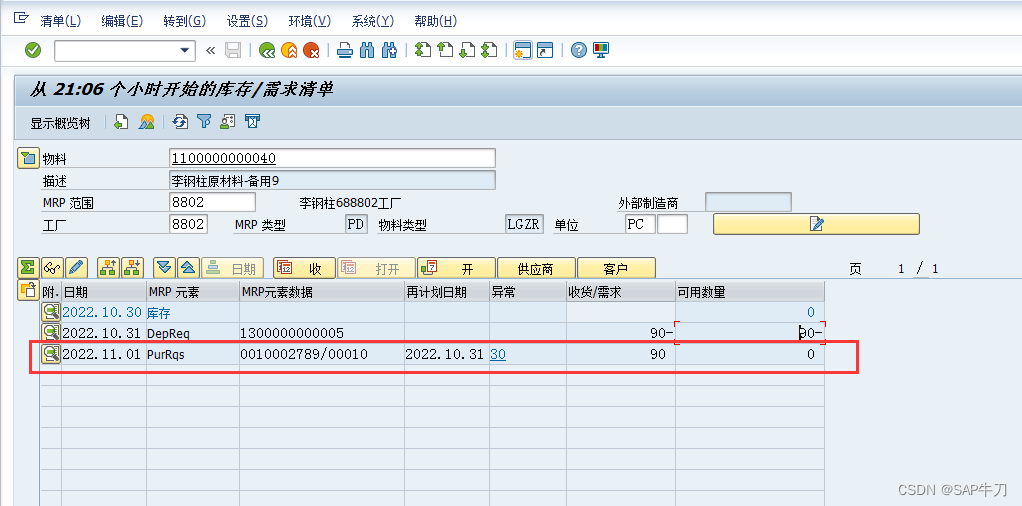
Task: Click the table select-all corner icon
Action: point(28,291)
